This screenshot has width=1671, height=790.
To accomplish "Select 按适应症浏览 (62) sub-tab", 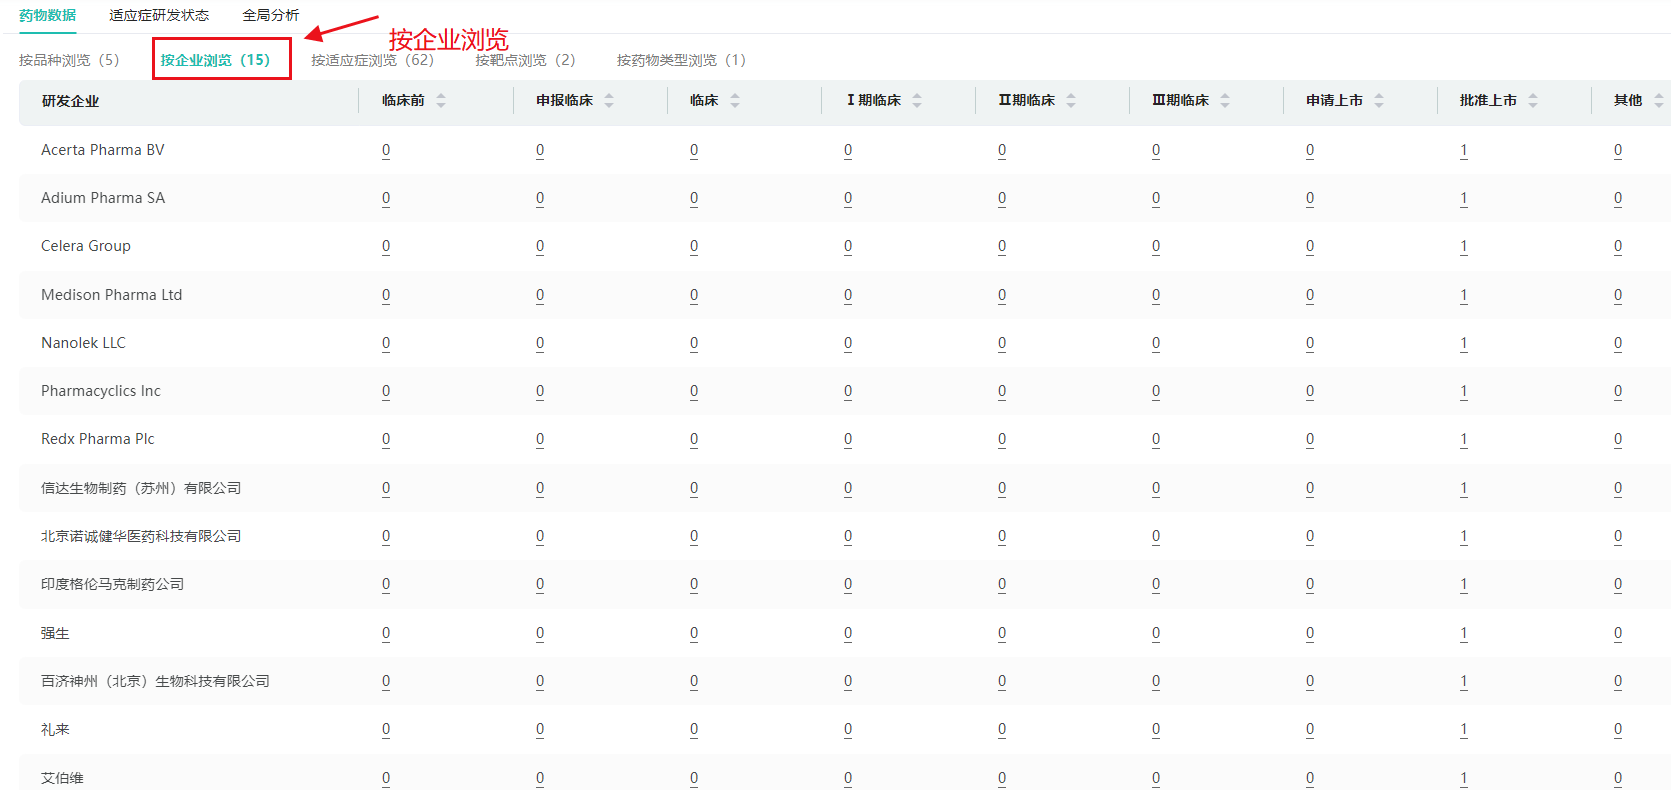I will (x=373, y=60).
